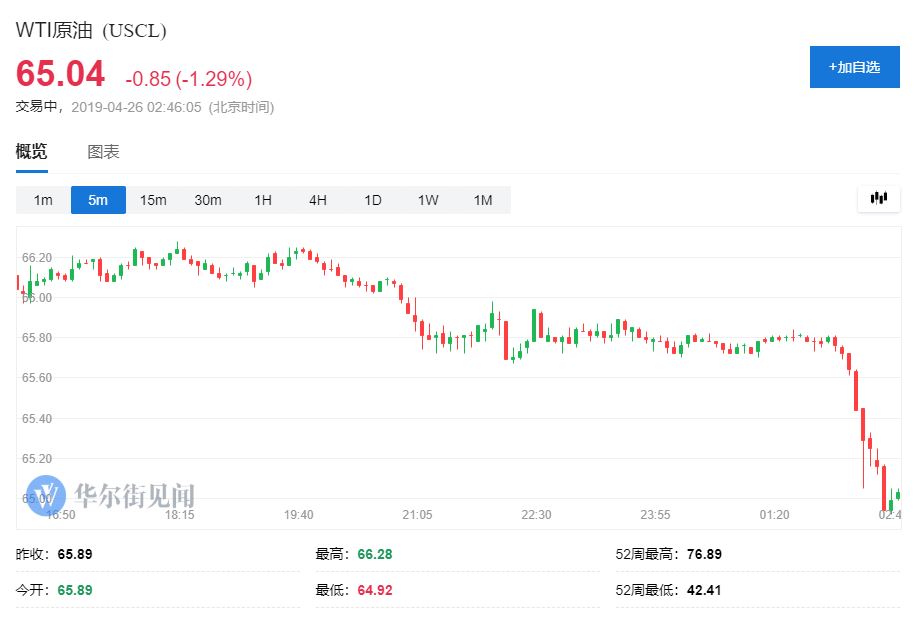Viewport: 920px width, 628px height.
Task: Switch chart to 15m interval
Action: 153,200
